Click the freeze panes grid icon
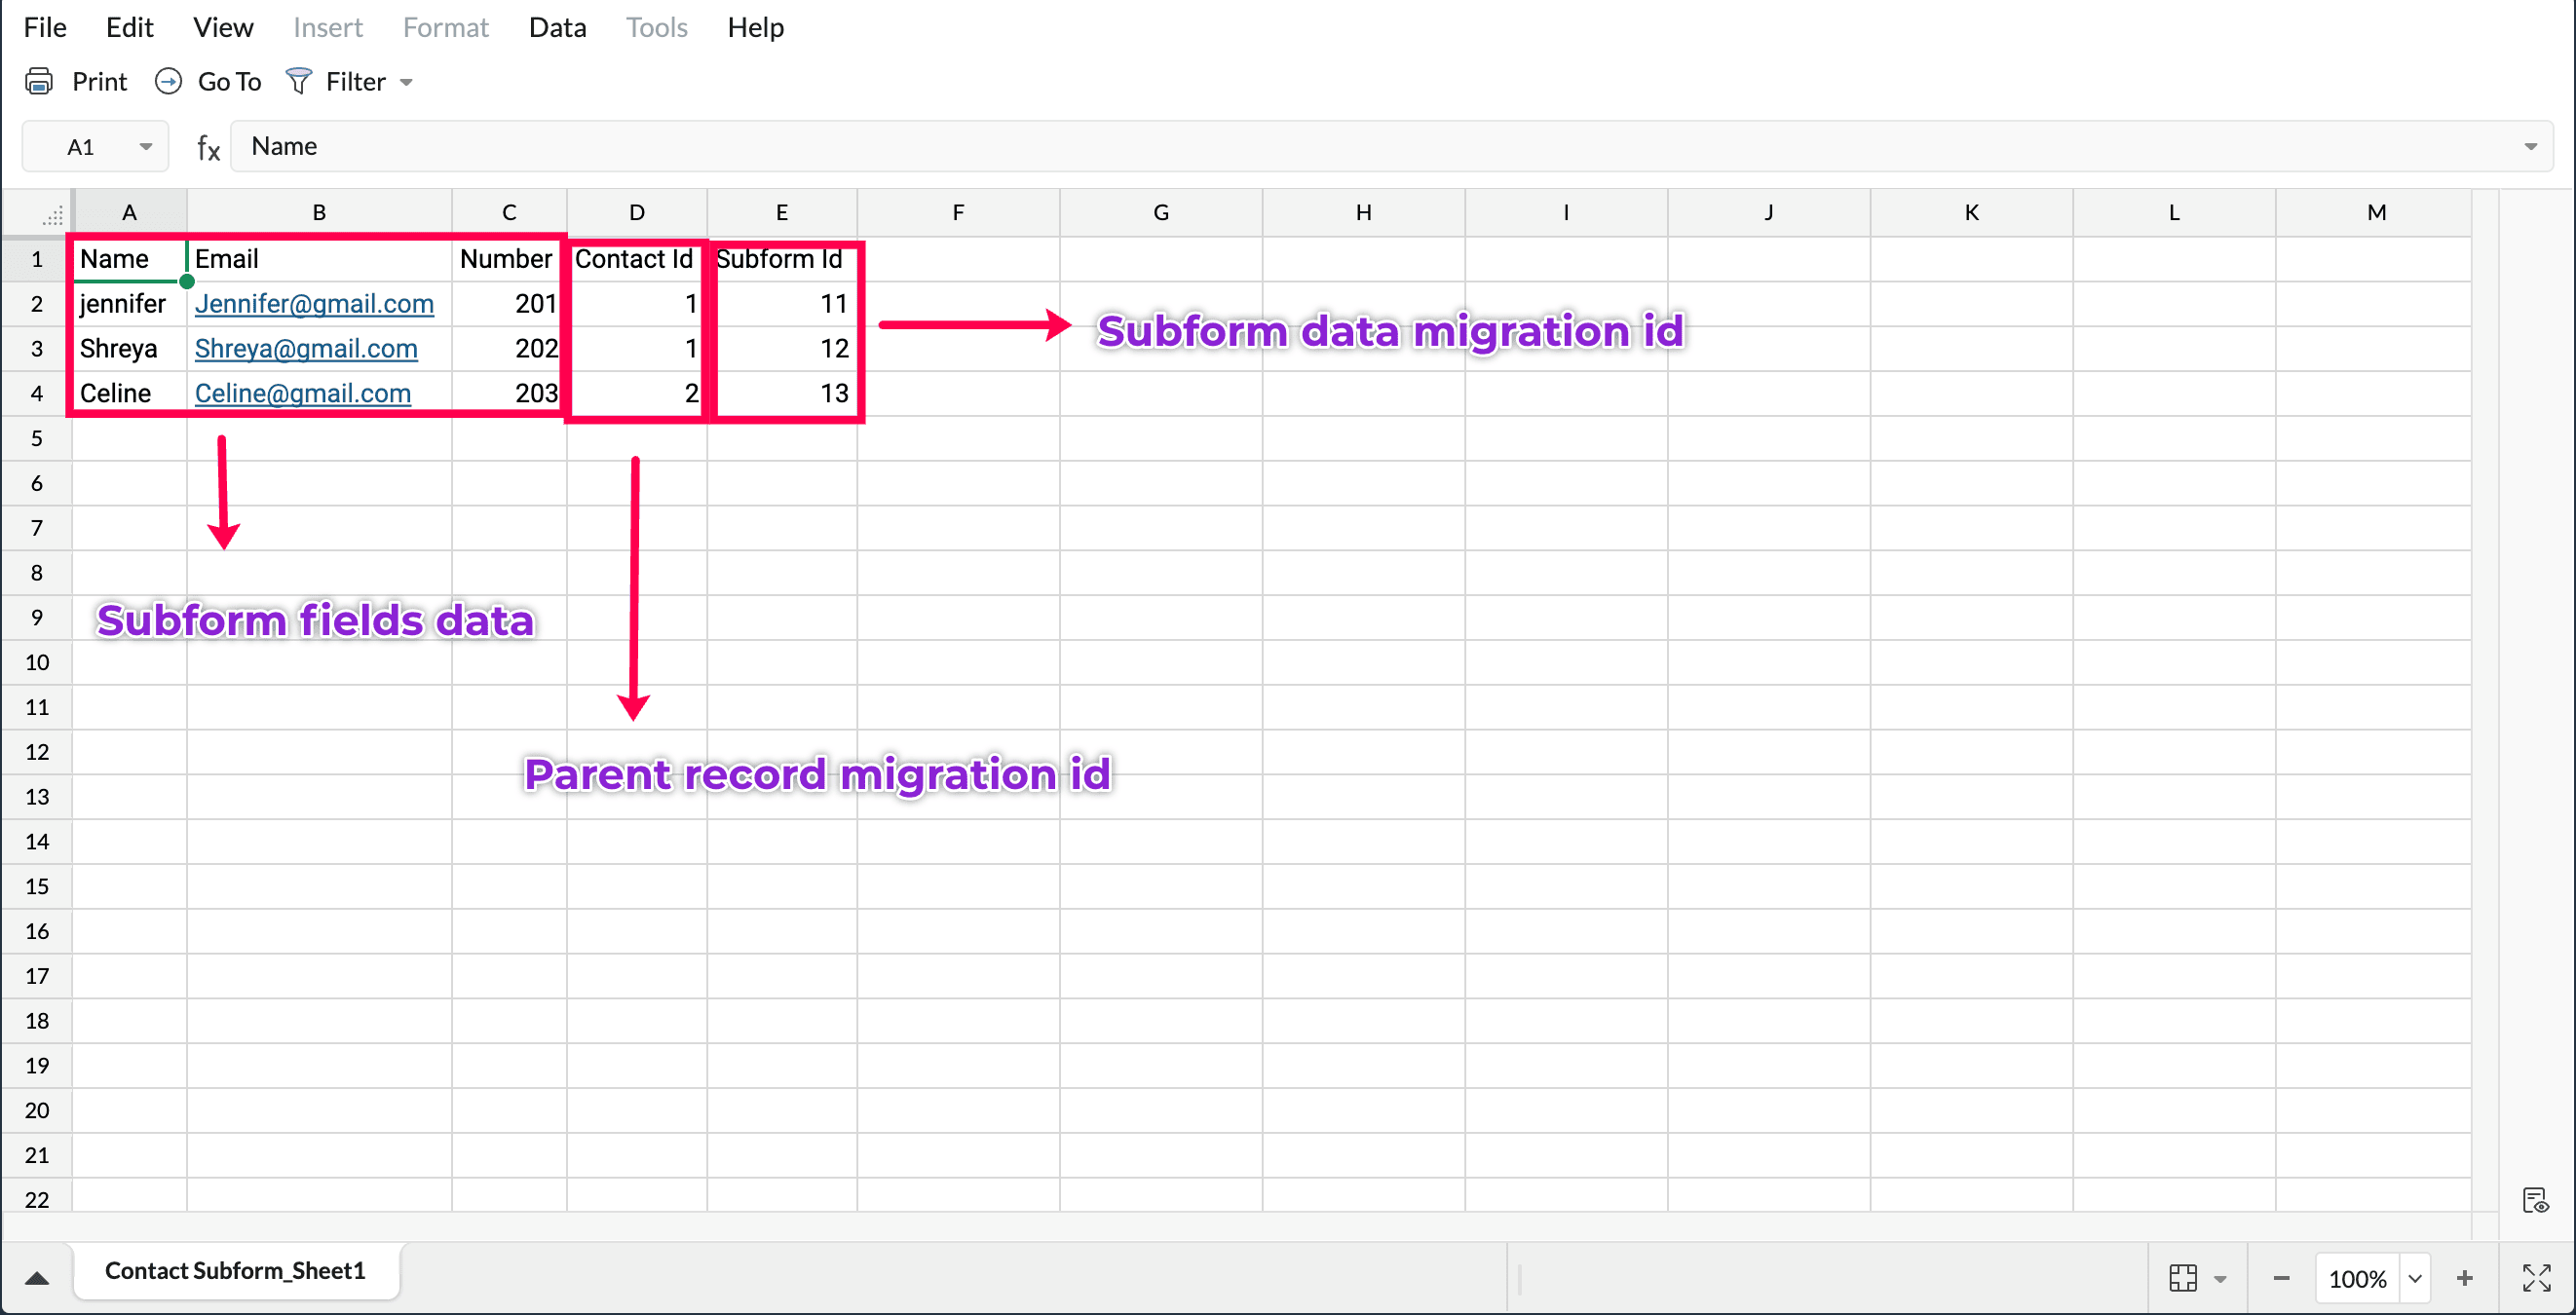The width and height of the screenshot is (2576, 1315). (2183, 1278)
